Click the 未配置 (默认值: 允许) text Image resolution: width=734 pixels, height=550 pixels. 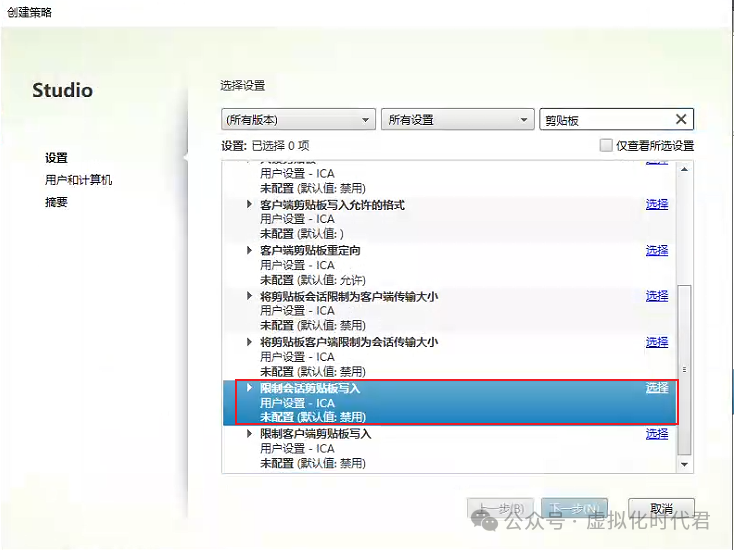(313, 280)
